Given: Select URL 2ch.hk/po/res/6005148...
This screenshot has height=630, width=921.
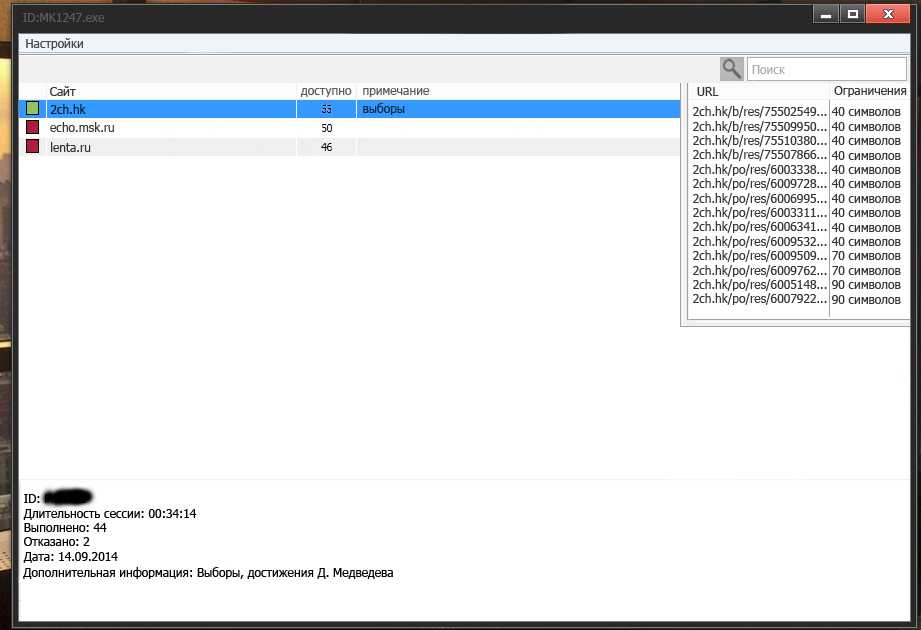Looking at the screenshot, I should pyautogui.click(x=759, y=285).
